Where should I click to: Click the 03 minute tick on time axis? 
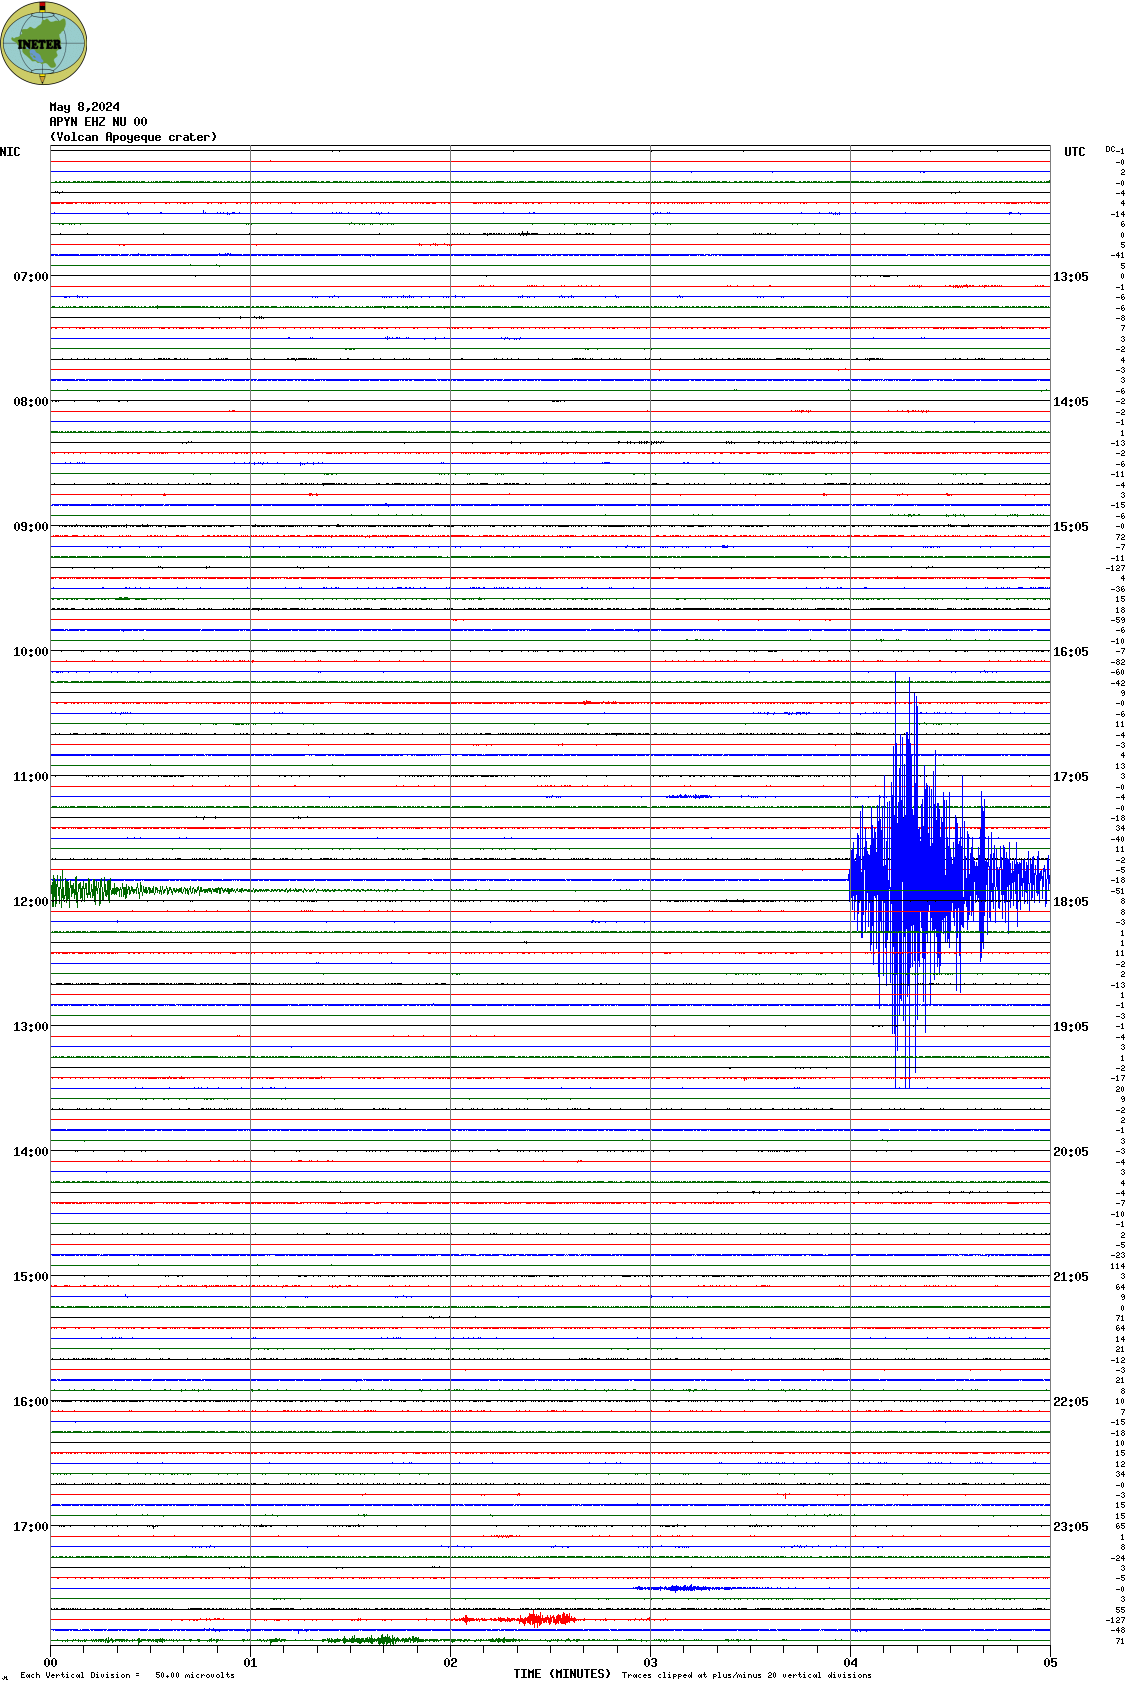(650, 1663)
